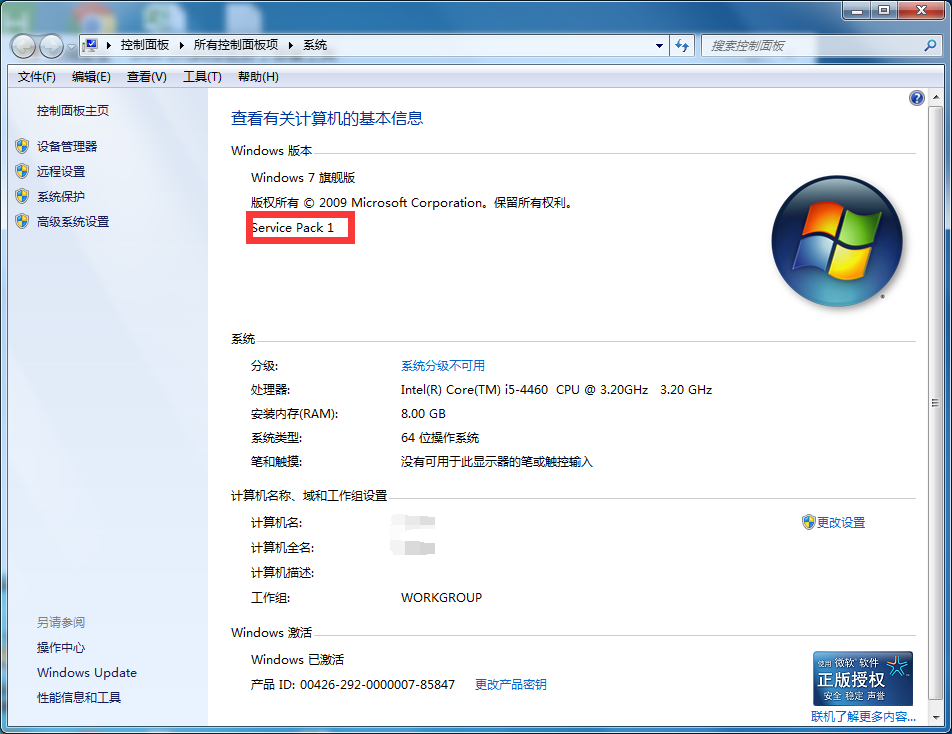Viewport: 952px width, 734px height.
Task: Open 设备管理器 link
Action: click(x=67, y=146)
